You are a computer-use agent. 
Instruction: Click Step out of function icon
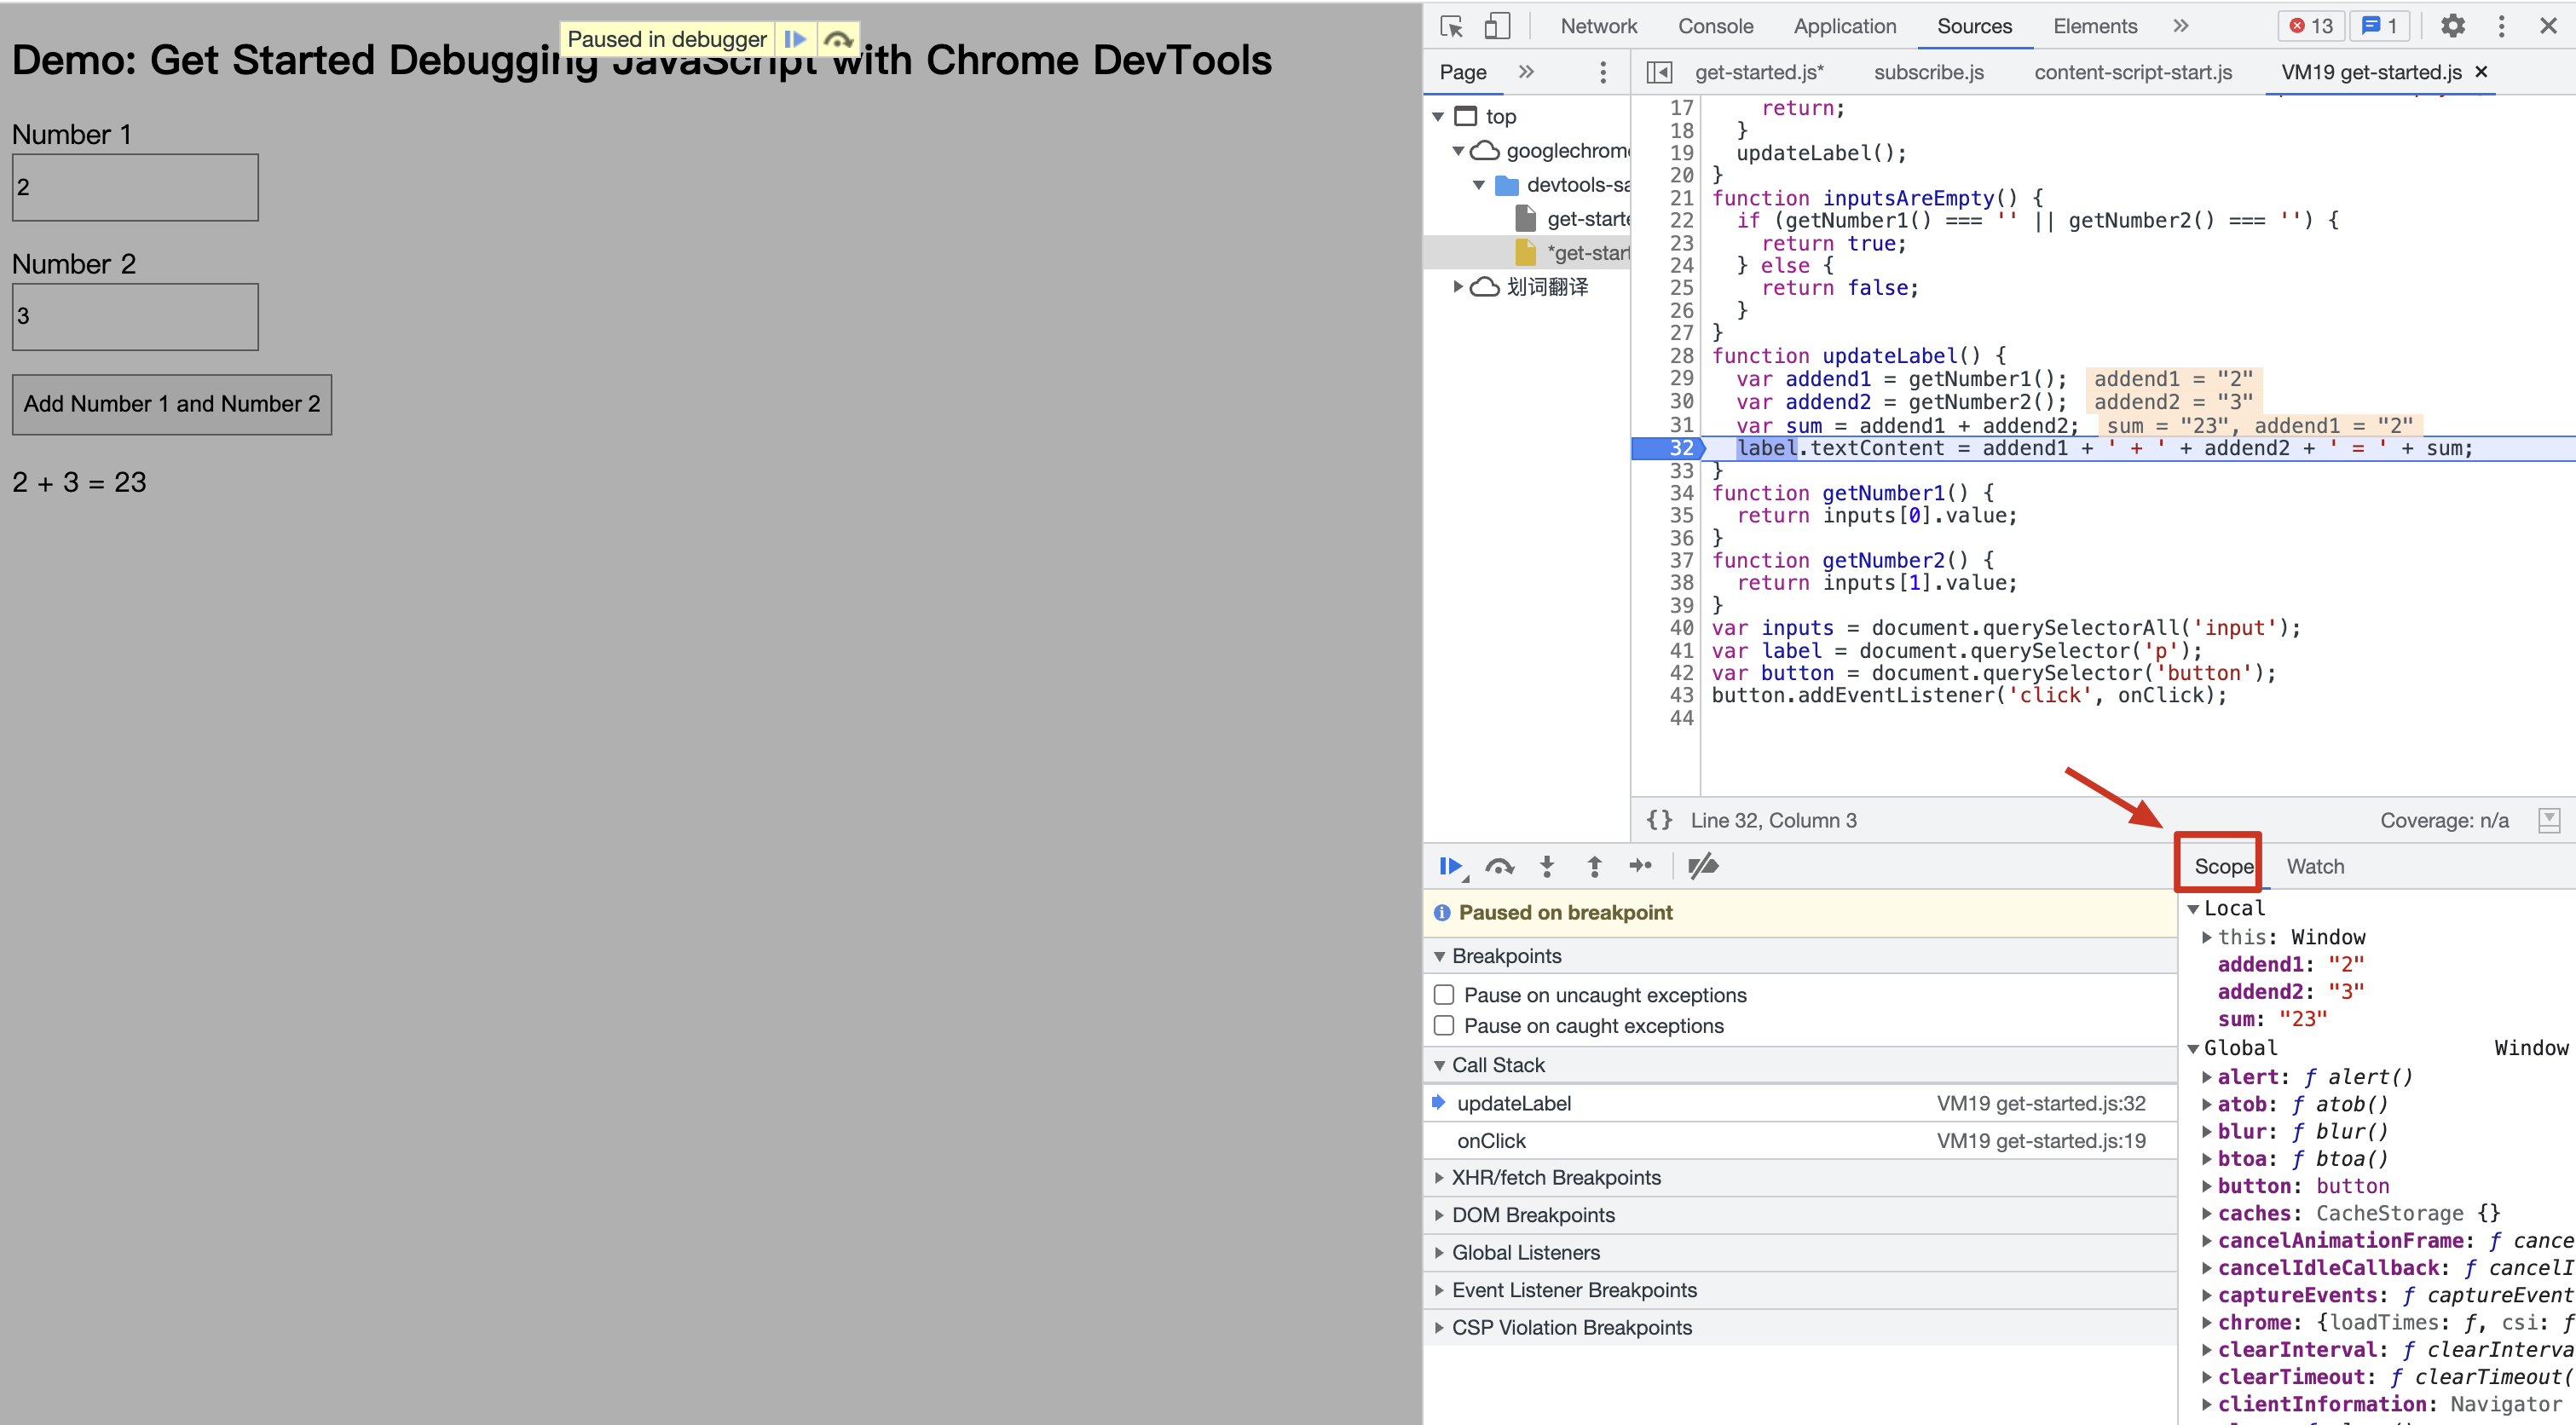tap(1594, 866)
